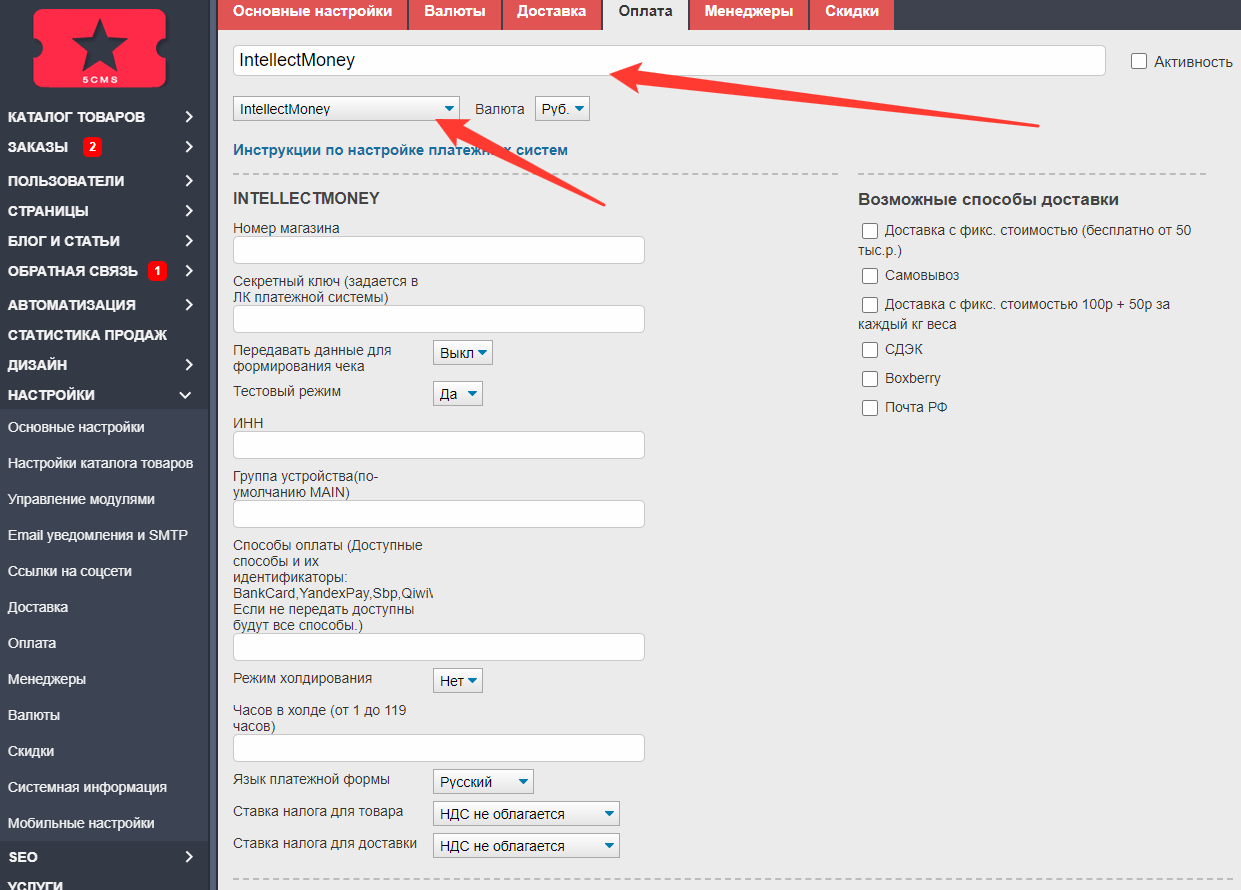Open payment systems setup instructions link
The height and width of the screenshot is (890, 1241).
400,150
